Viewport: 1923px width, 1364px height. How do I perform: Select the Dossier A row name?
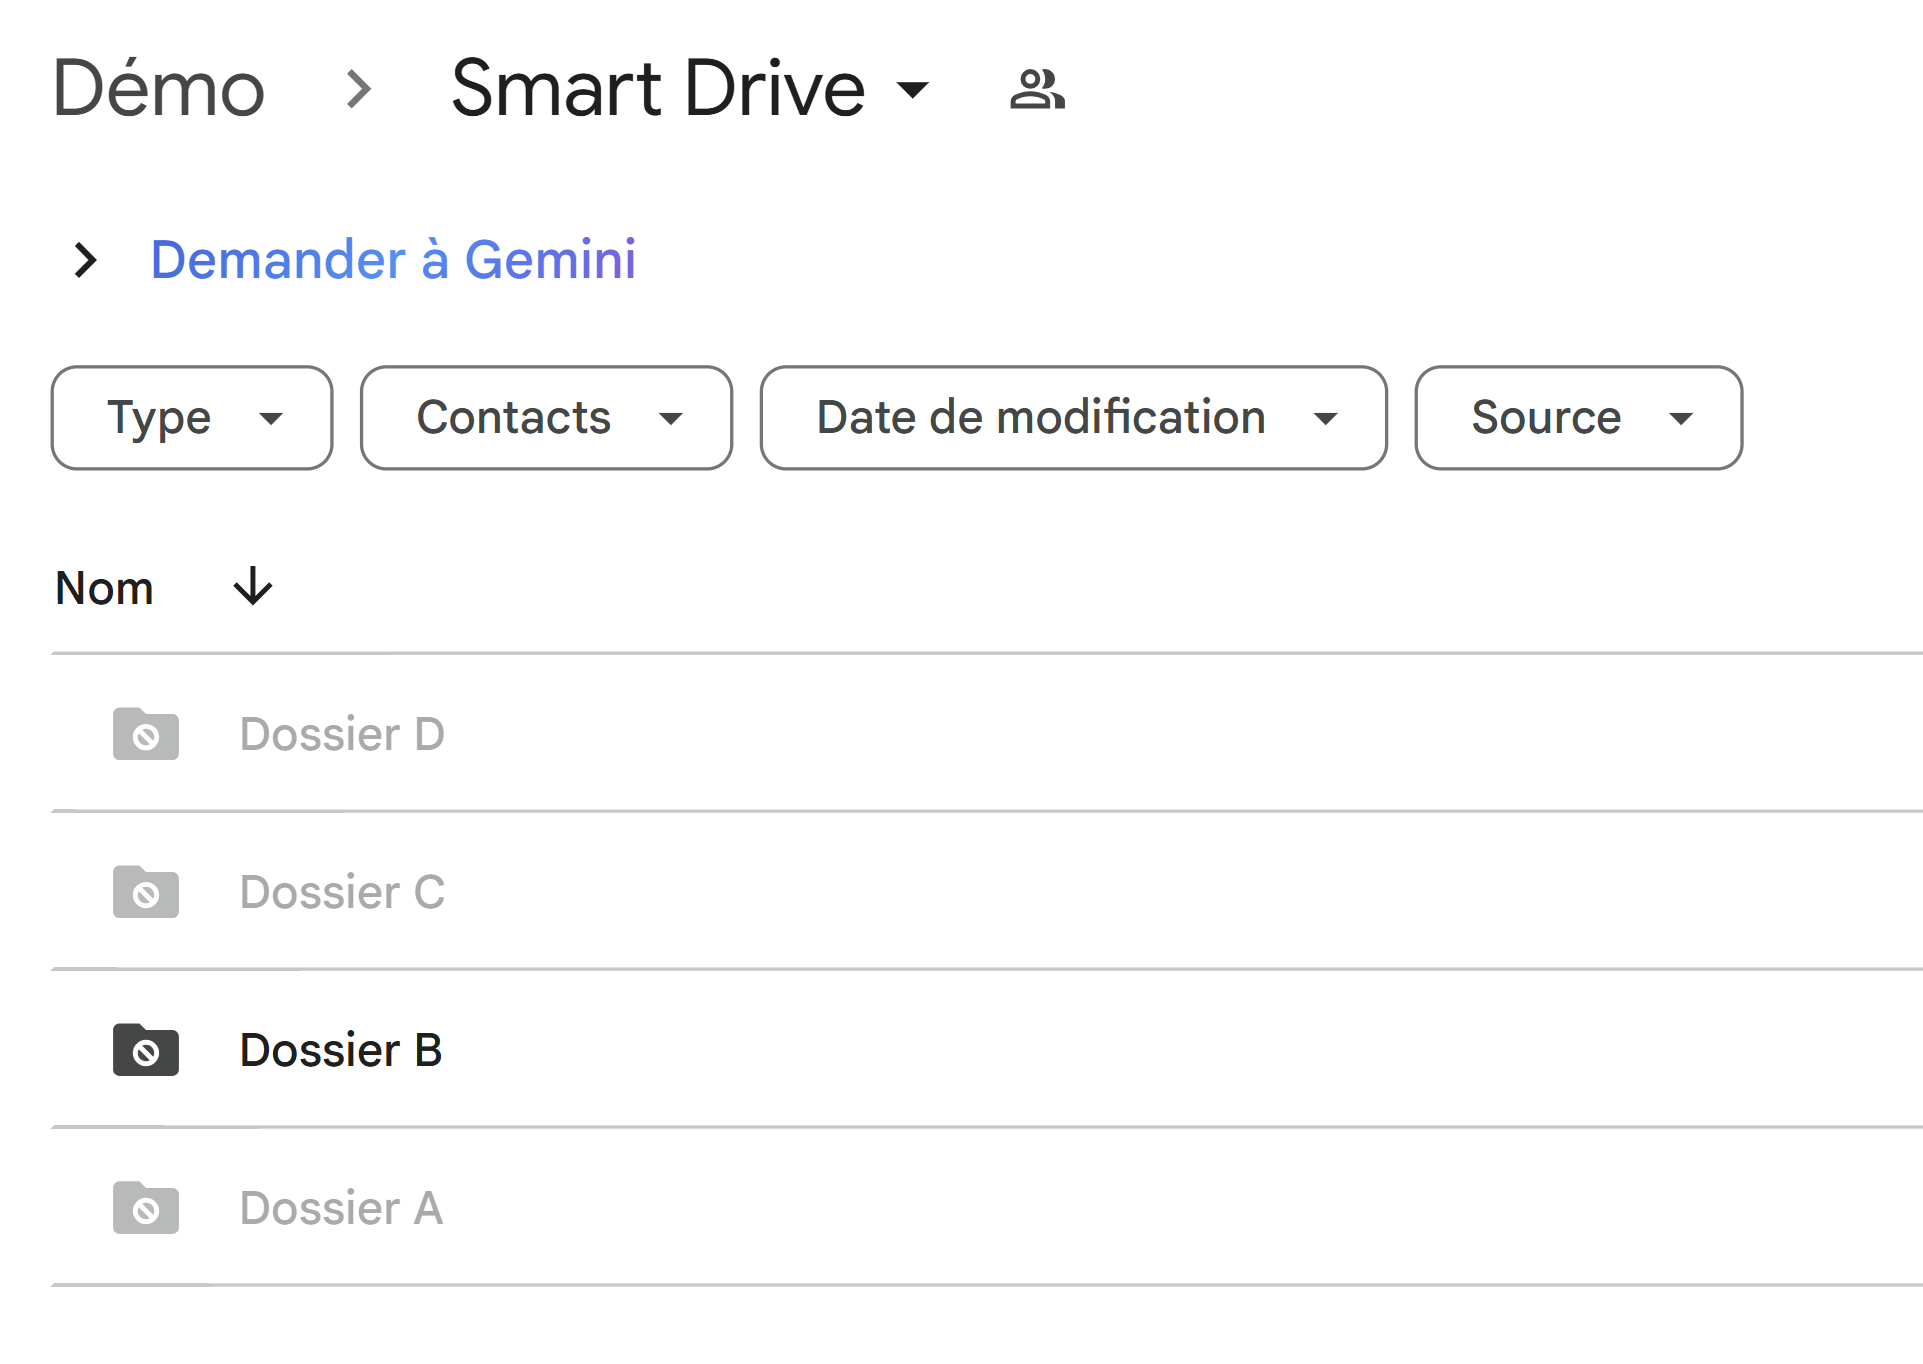click(341, 1208)
